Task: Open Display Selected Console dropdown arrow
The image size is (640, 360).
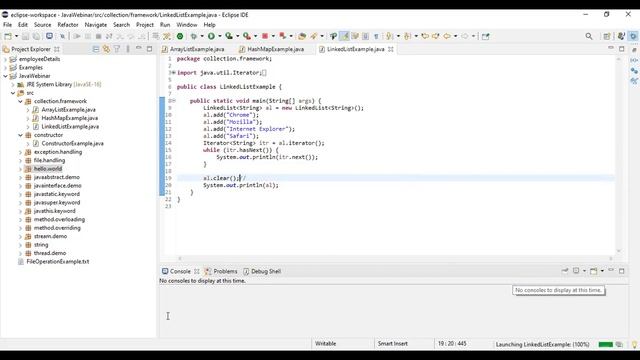Action: click(584, 271)
